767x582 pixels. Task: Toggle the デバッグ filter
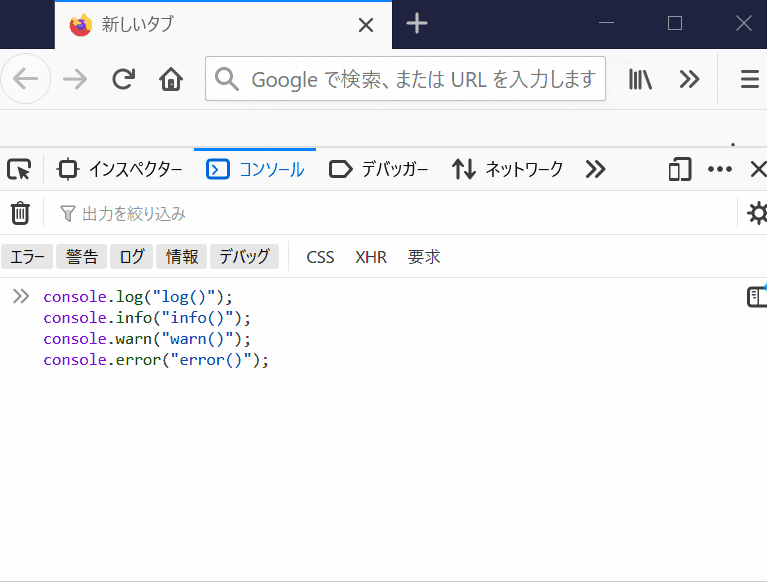click(x=244, y=256)
